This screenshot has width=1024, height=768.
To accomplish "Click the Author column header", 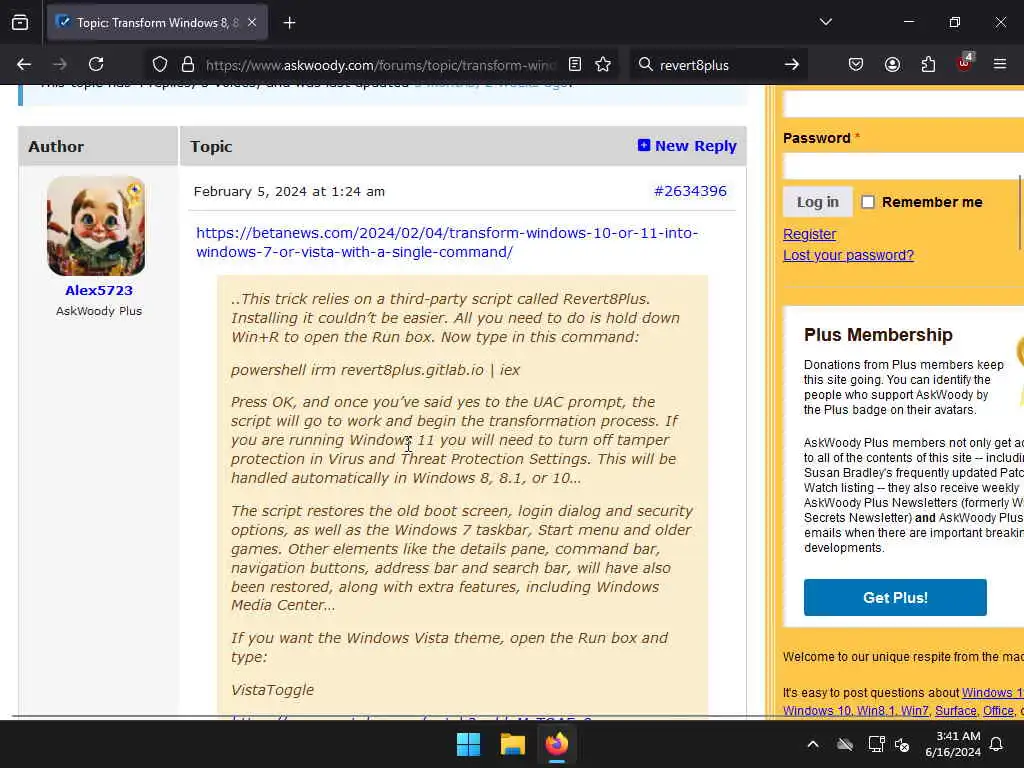I will click(56, 146).
